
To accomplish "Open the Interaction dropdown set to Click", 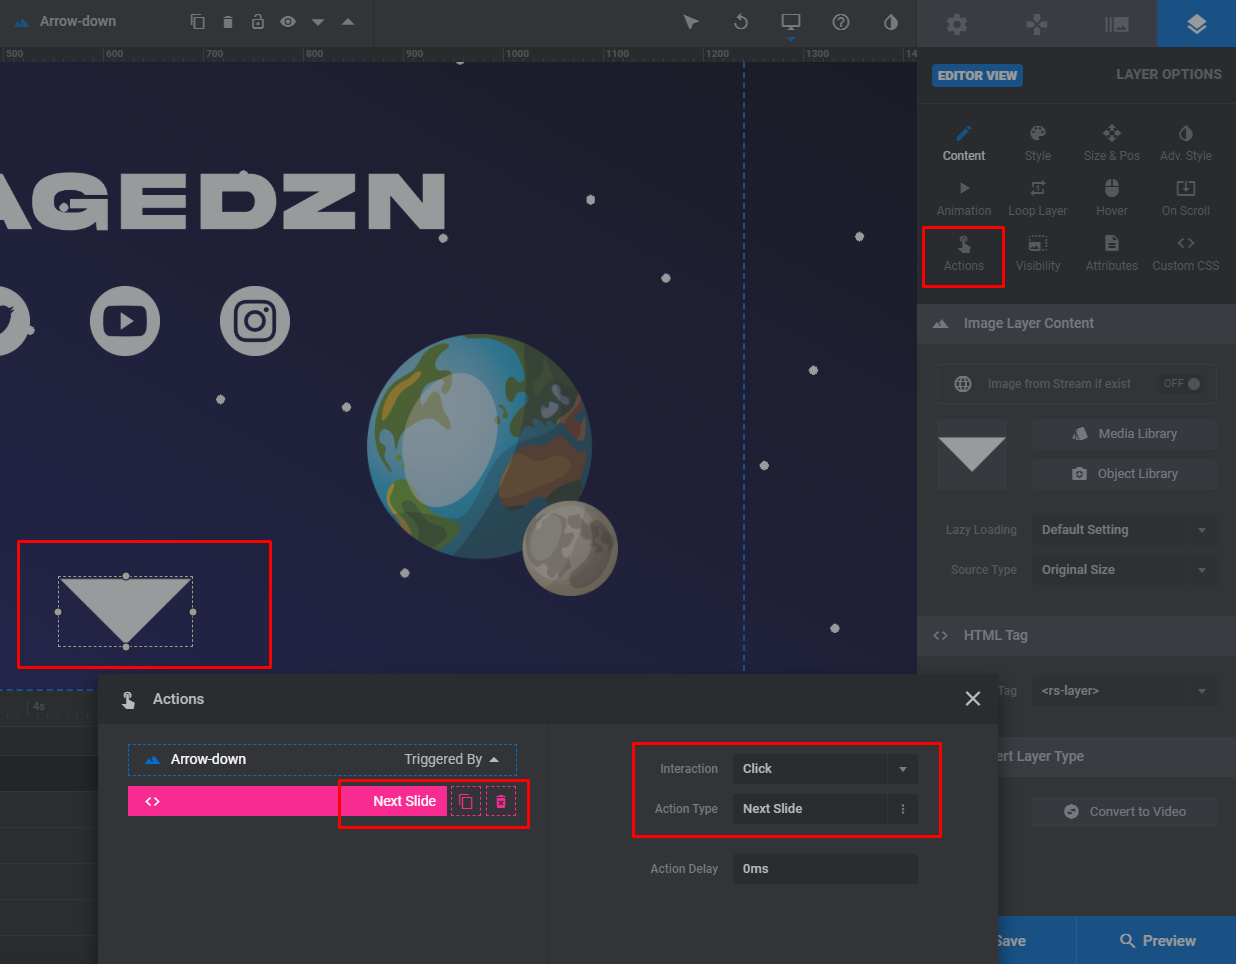I will 824,769.
